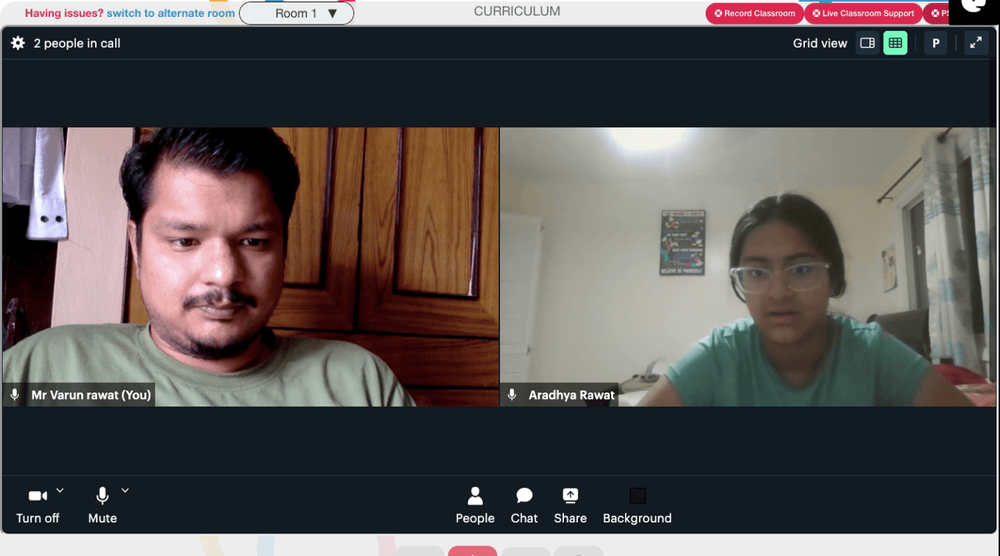Enter fullscreen with the expand arrows icon
1000x556 pixels.
[976, 43]
